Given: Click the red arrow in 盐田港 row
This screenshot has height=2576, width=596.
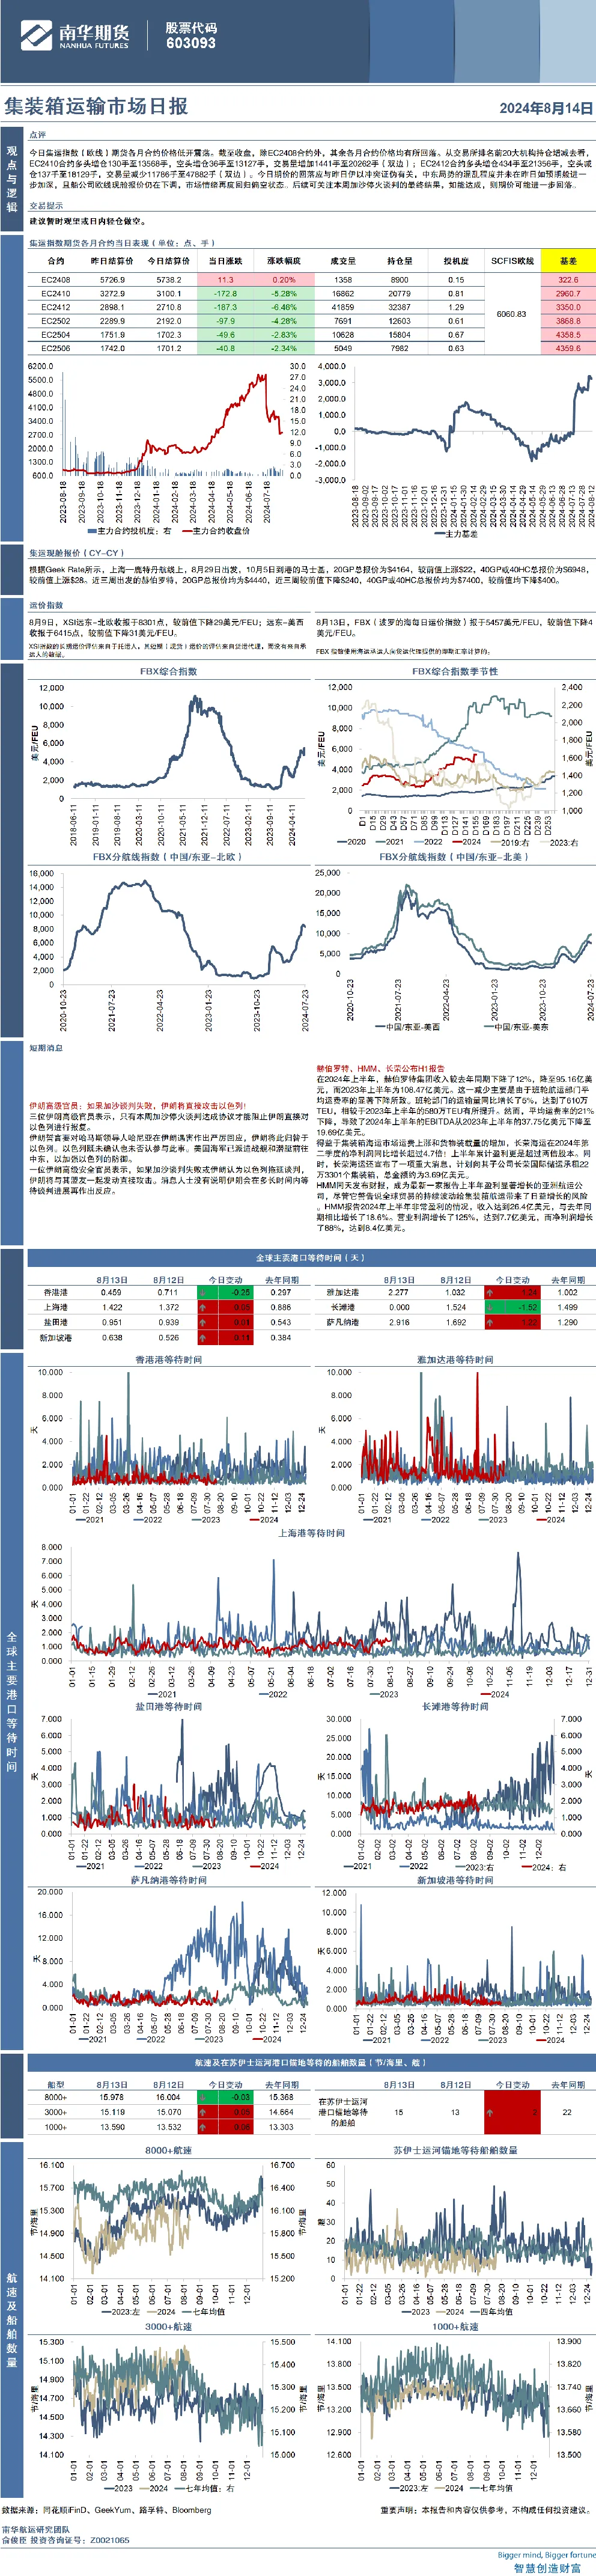Looking at the screenshot, I should tap(202, 1322).
